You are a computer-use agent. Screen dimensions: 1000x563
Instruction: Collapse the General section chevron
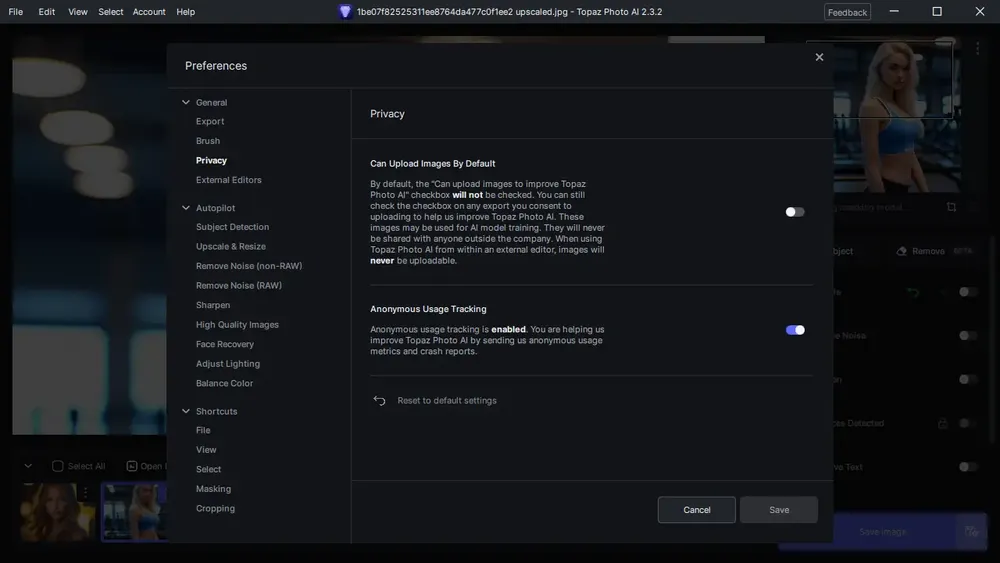pyautogui.click(x=186, y=102)
